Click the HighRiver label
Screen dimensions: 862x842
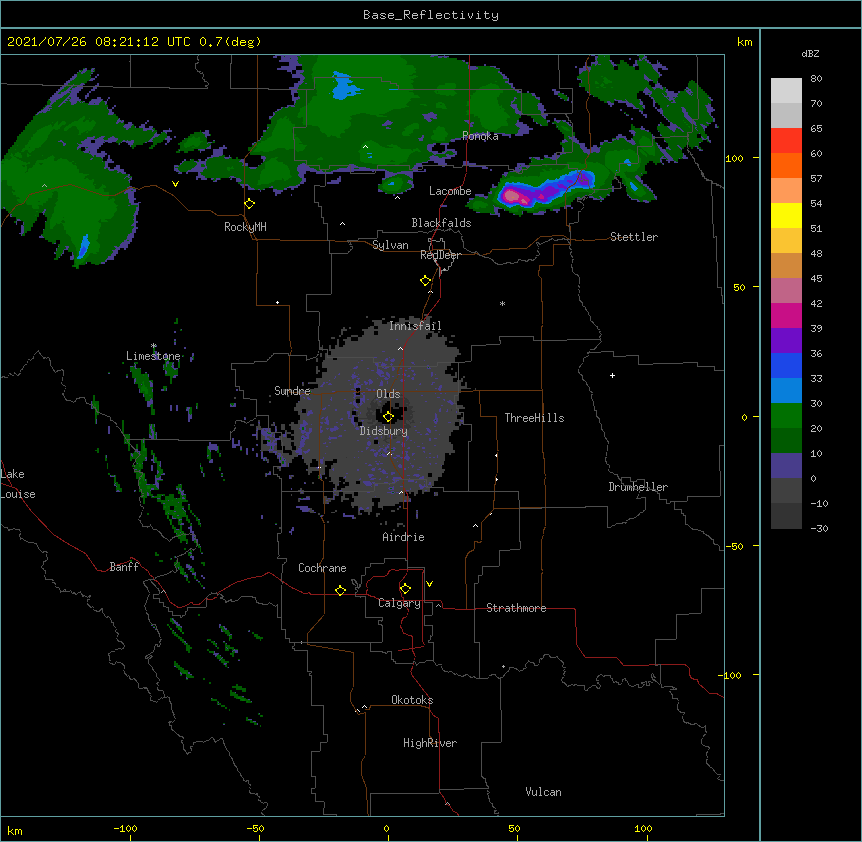click(x=430, y=743)
